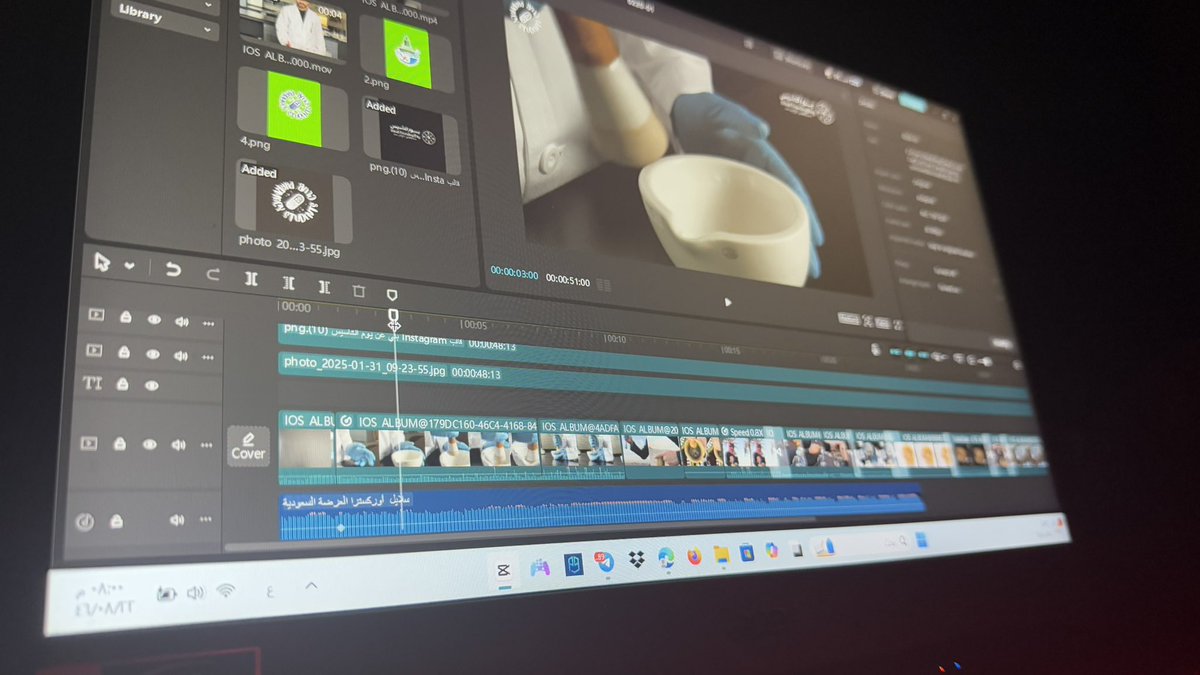Click the playhead handle on the ruler

point(394,317)
